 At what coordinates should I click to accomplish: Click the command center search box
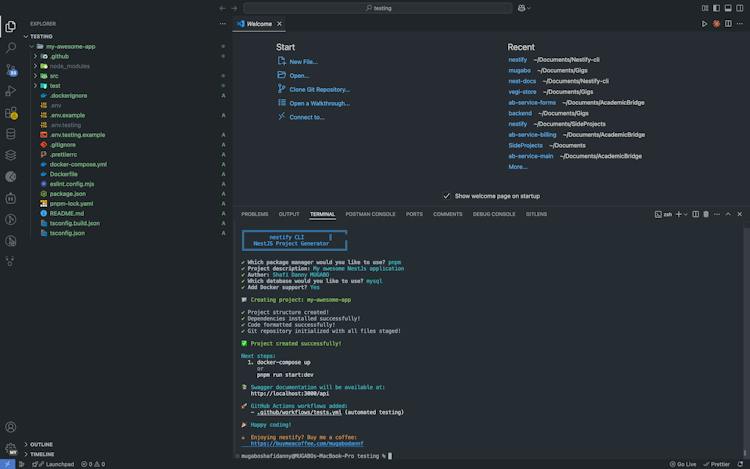[378, 8]
